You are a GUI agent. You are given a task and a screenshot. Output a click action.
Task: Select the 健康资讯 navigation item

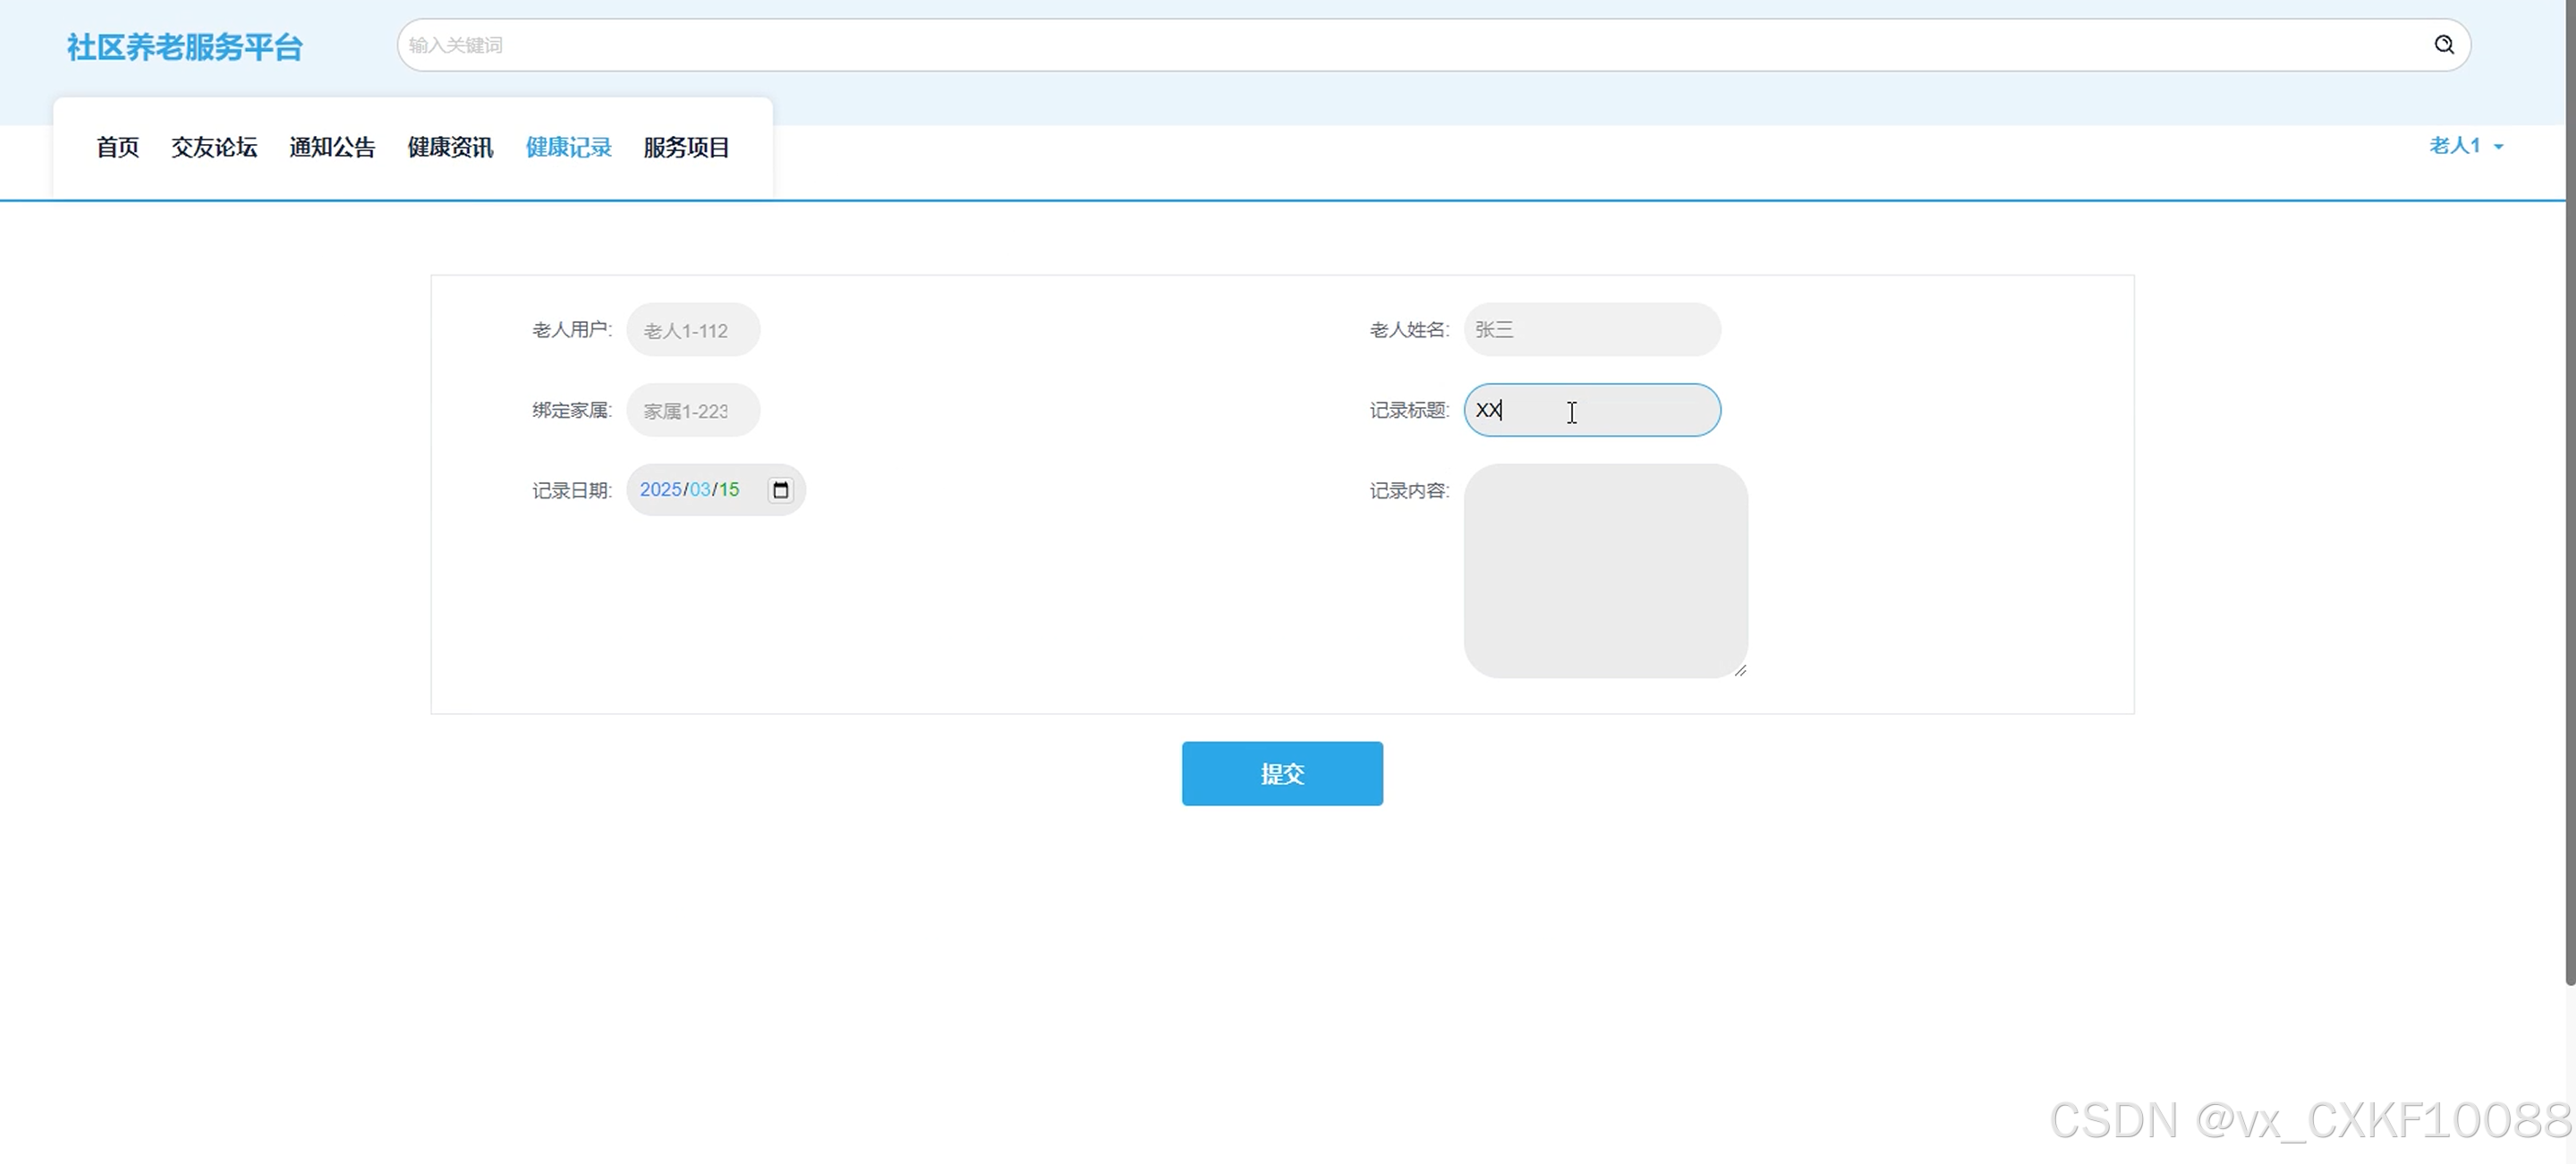tap(450, 148)
